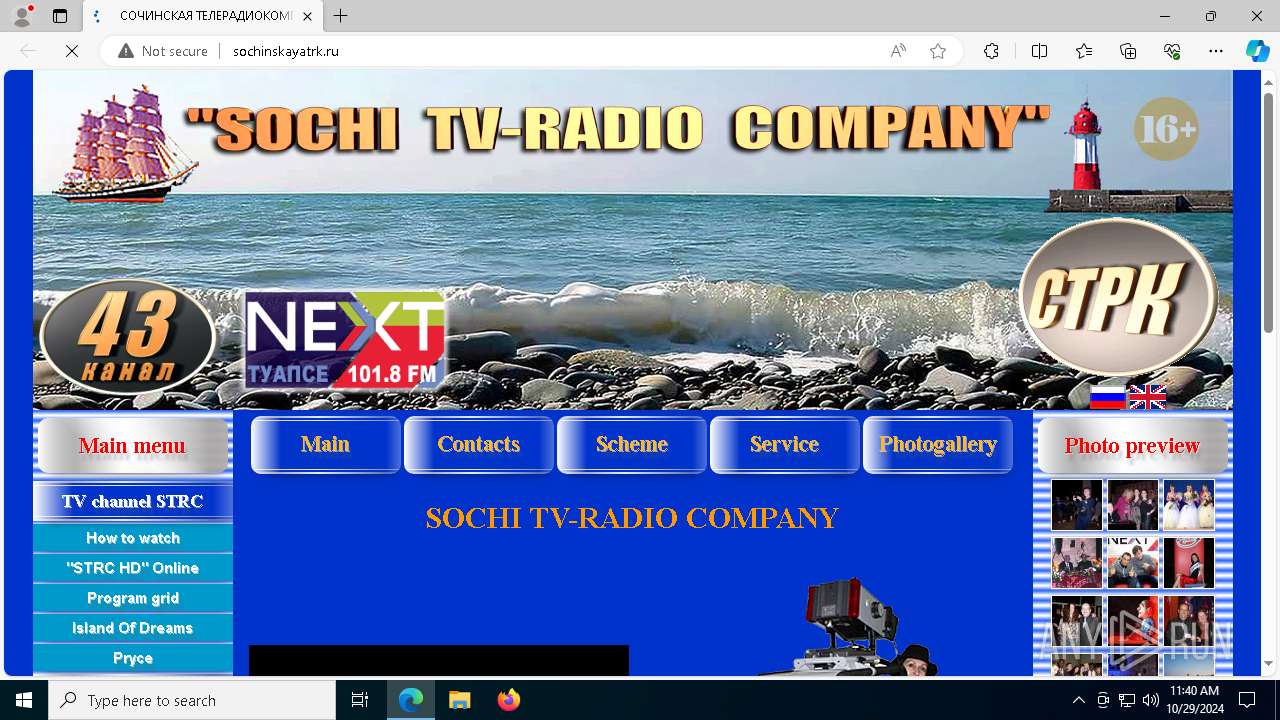Open Copilot sidebar icon
The width and height of the screenshot is (1280, 720).
(x=1257, y=51)
